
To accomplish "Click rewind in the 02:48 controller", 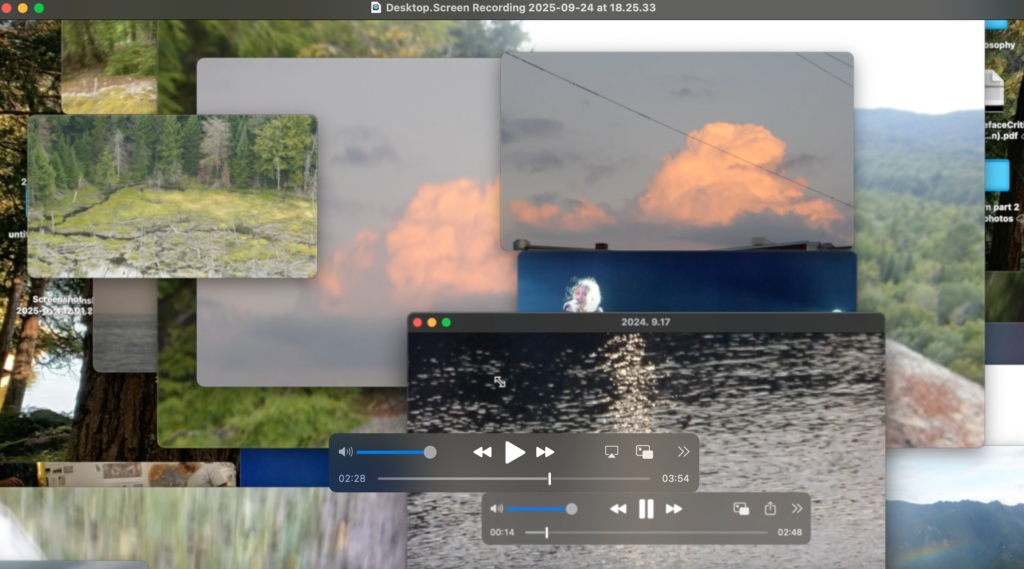I will tap(618, 509).
